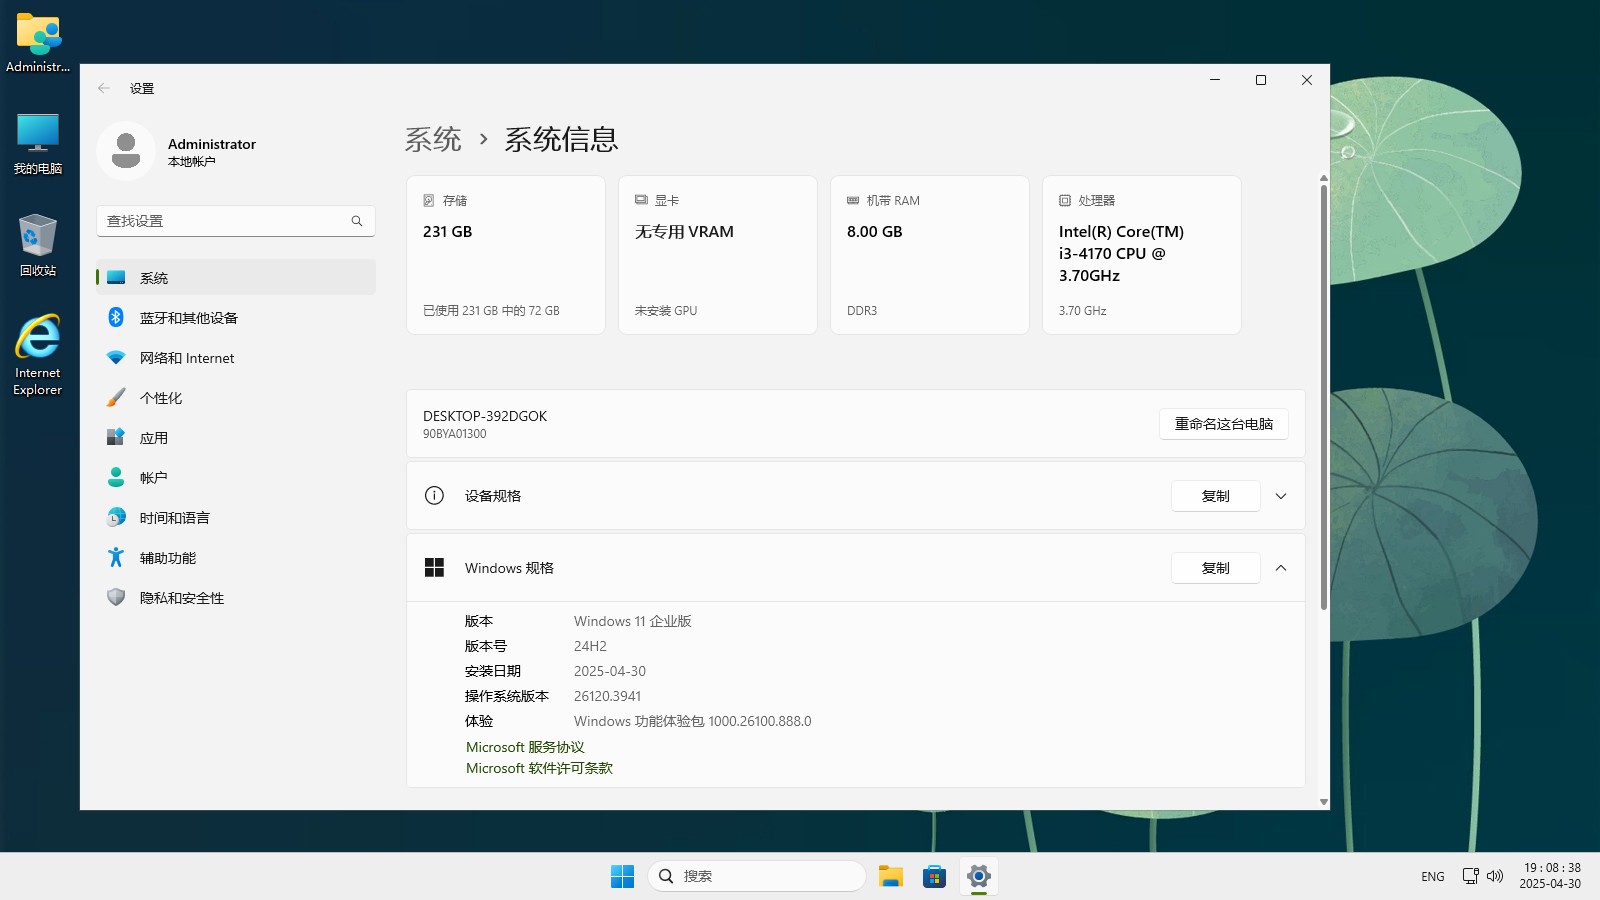The image size is (1600, 900).
Task: Maximize the Settings window
Action: click(1261, 80)
